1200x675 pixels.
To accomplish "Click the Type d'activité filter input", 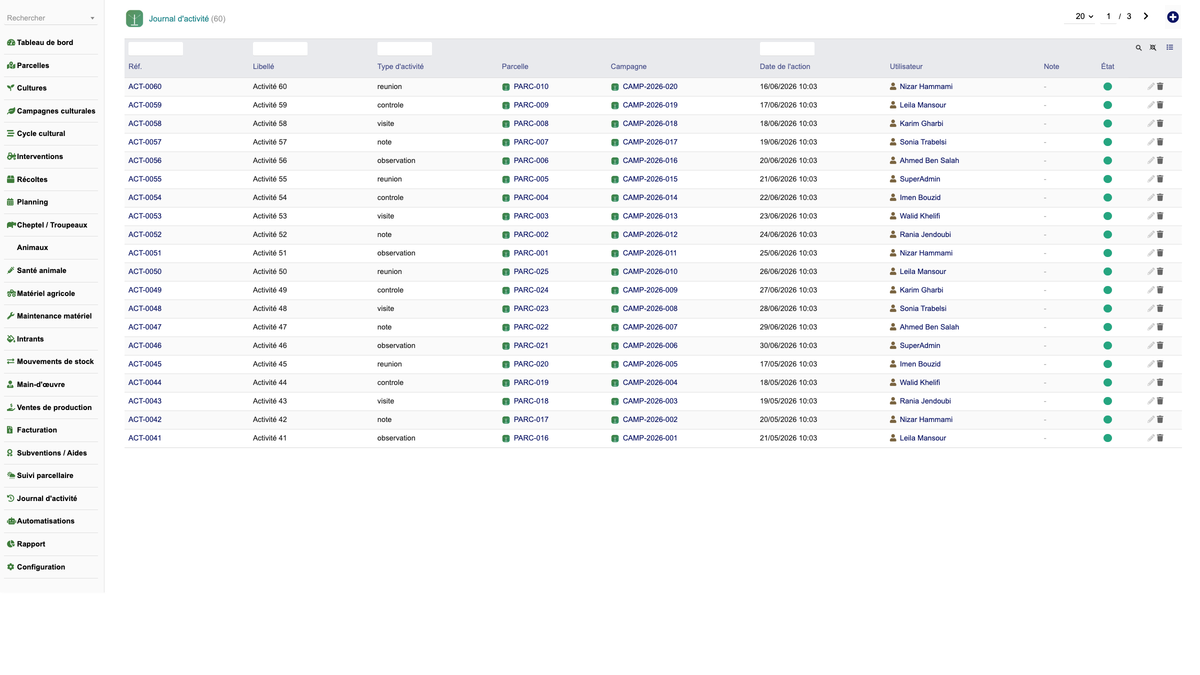I will click(404, 48).
